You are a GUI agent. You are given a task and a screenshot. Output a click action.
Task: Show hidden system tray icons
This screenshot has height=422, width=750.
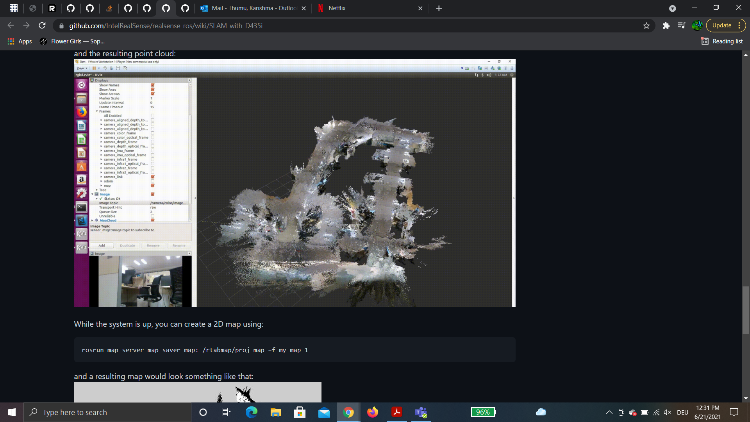[x=609, y=412]
